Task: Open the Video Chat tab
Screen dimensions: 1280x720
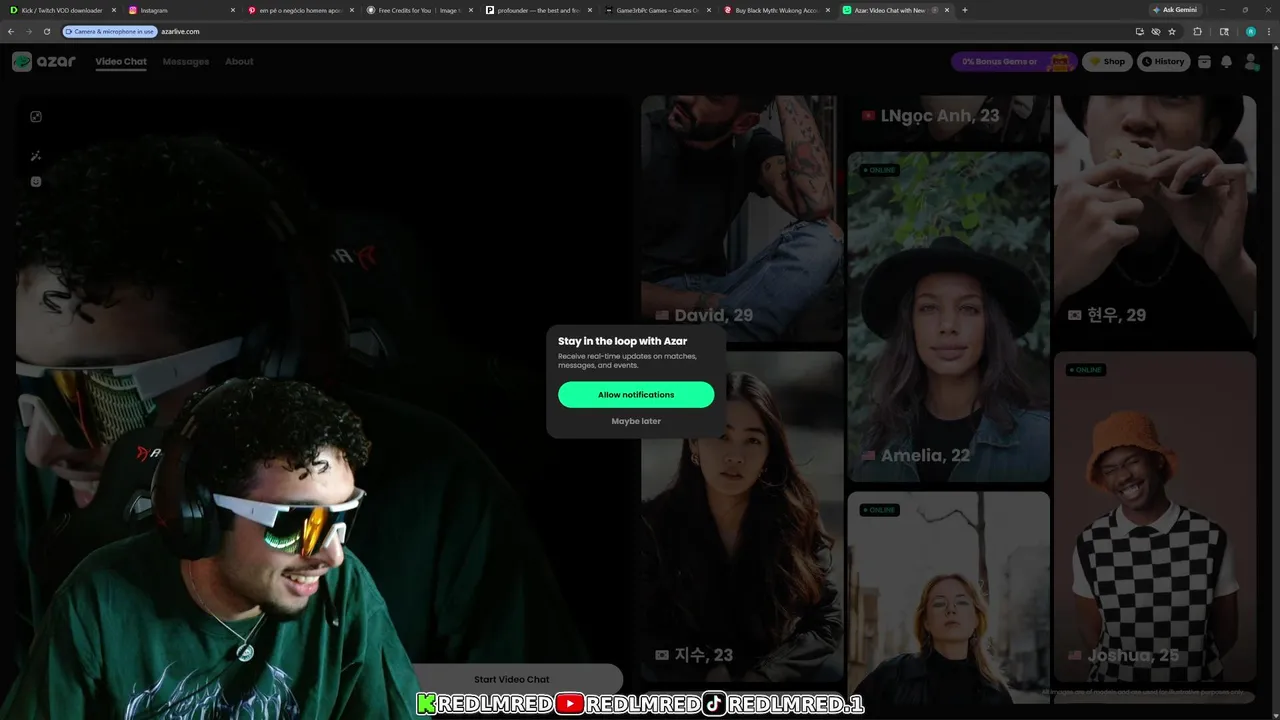Action: (121, 61)
